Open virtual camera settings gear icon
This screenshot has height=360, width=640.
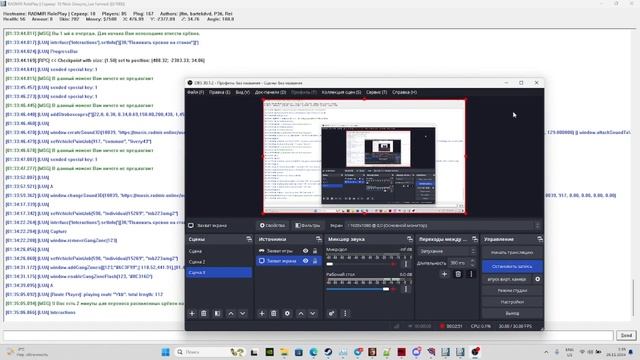tap(538, 279)
